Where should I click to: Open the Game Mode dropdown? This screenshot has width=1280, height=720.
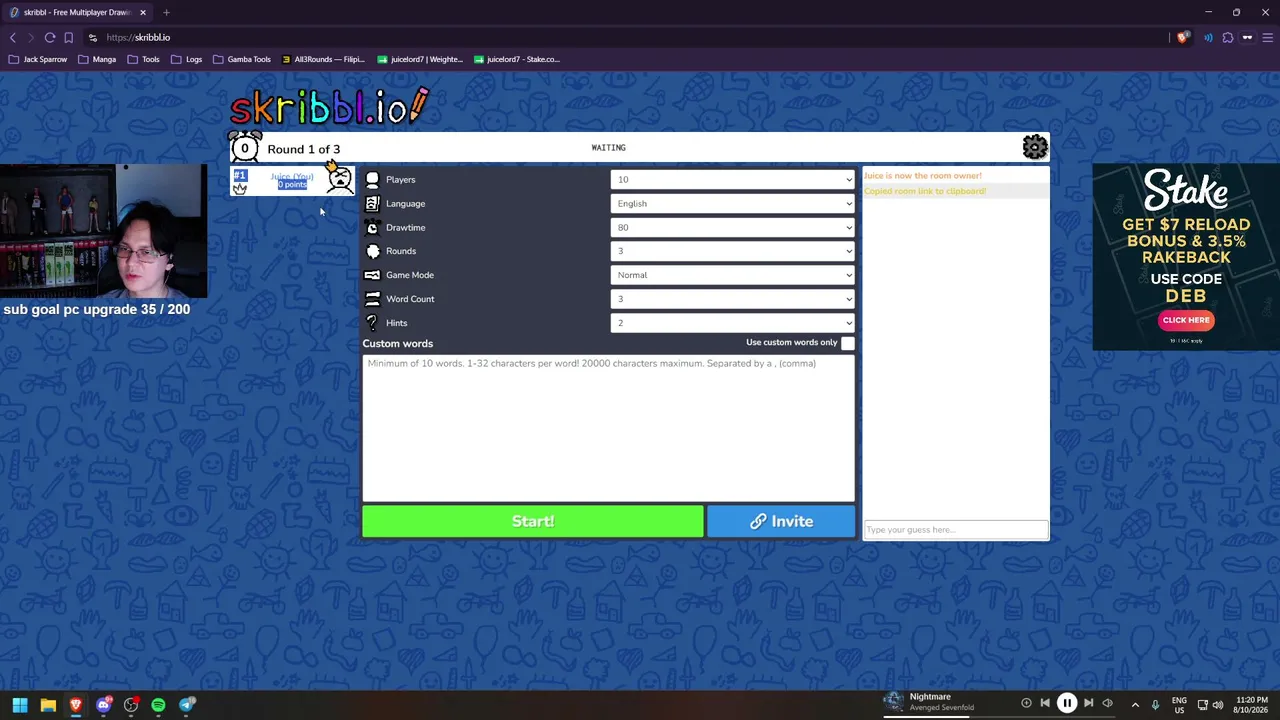tap(733, 275)
